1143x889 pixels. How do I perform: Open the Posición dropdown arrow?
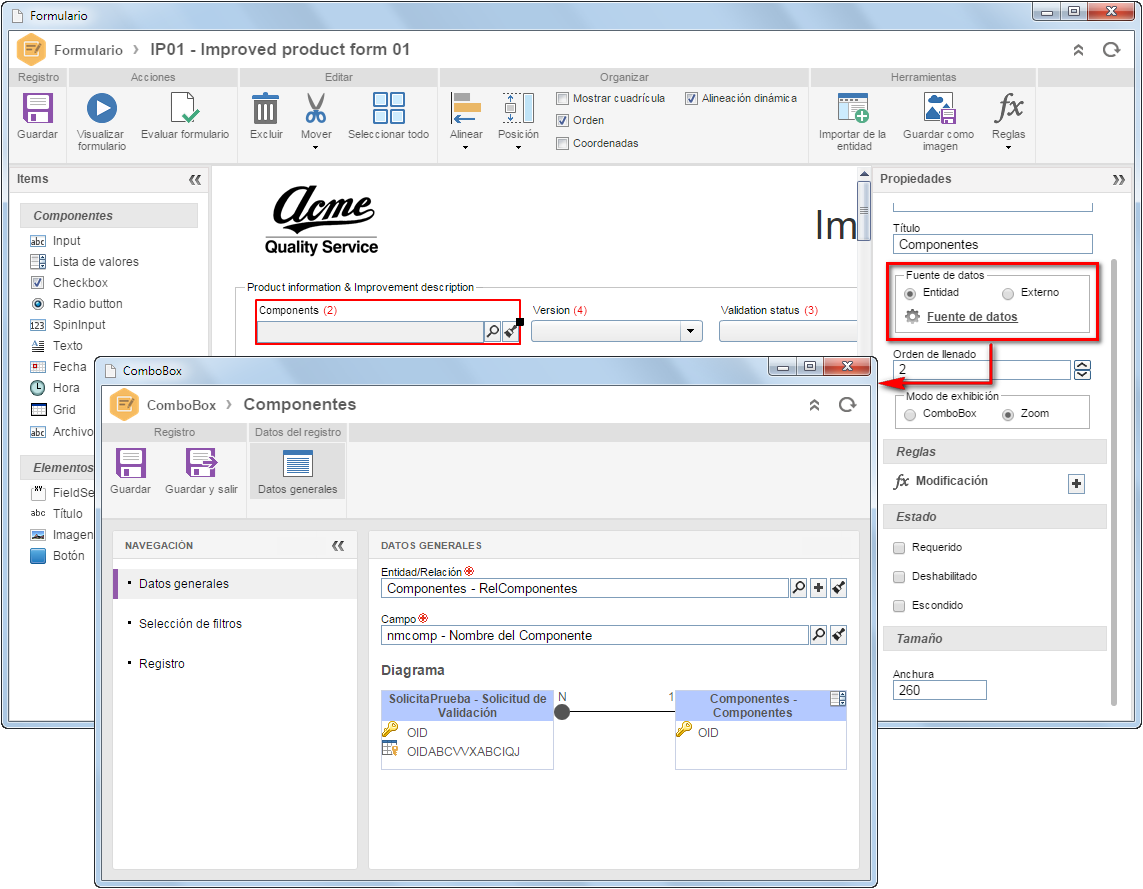(x=518, y=147)
